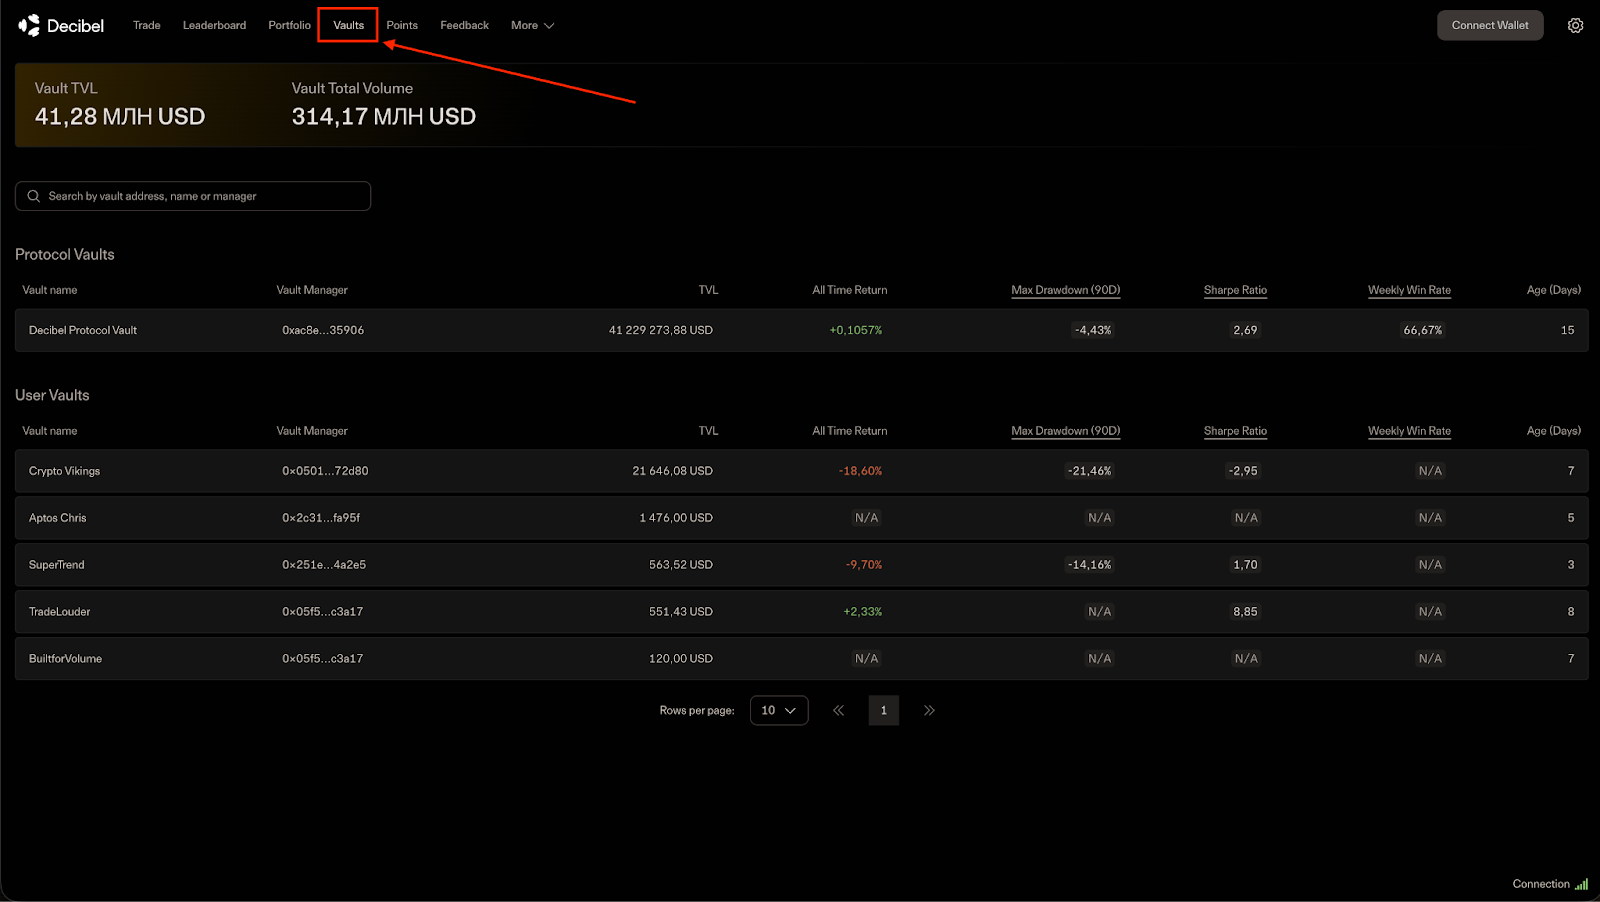The width and height of the screenshot is (1600, 902).
Task: Click TradeLouder's manager address 0x05f5...c3a17
Action: click(322, 612)
